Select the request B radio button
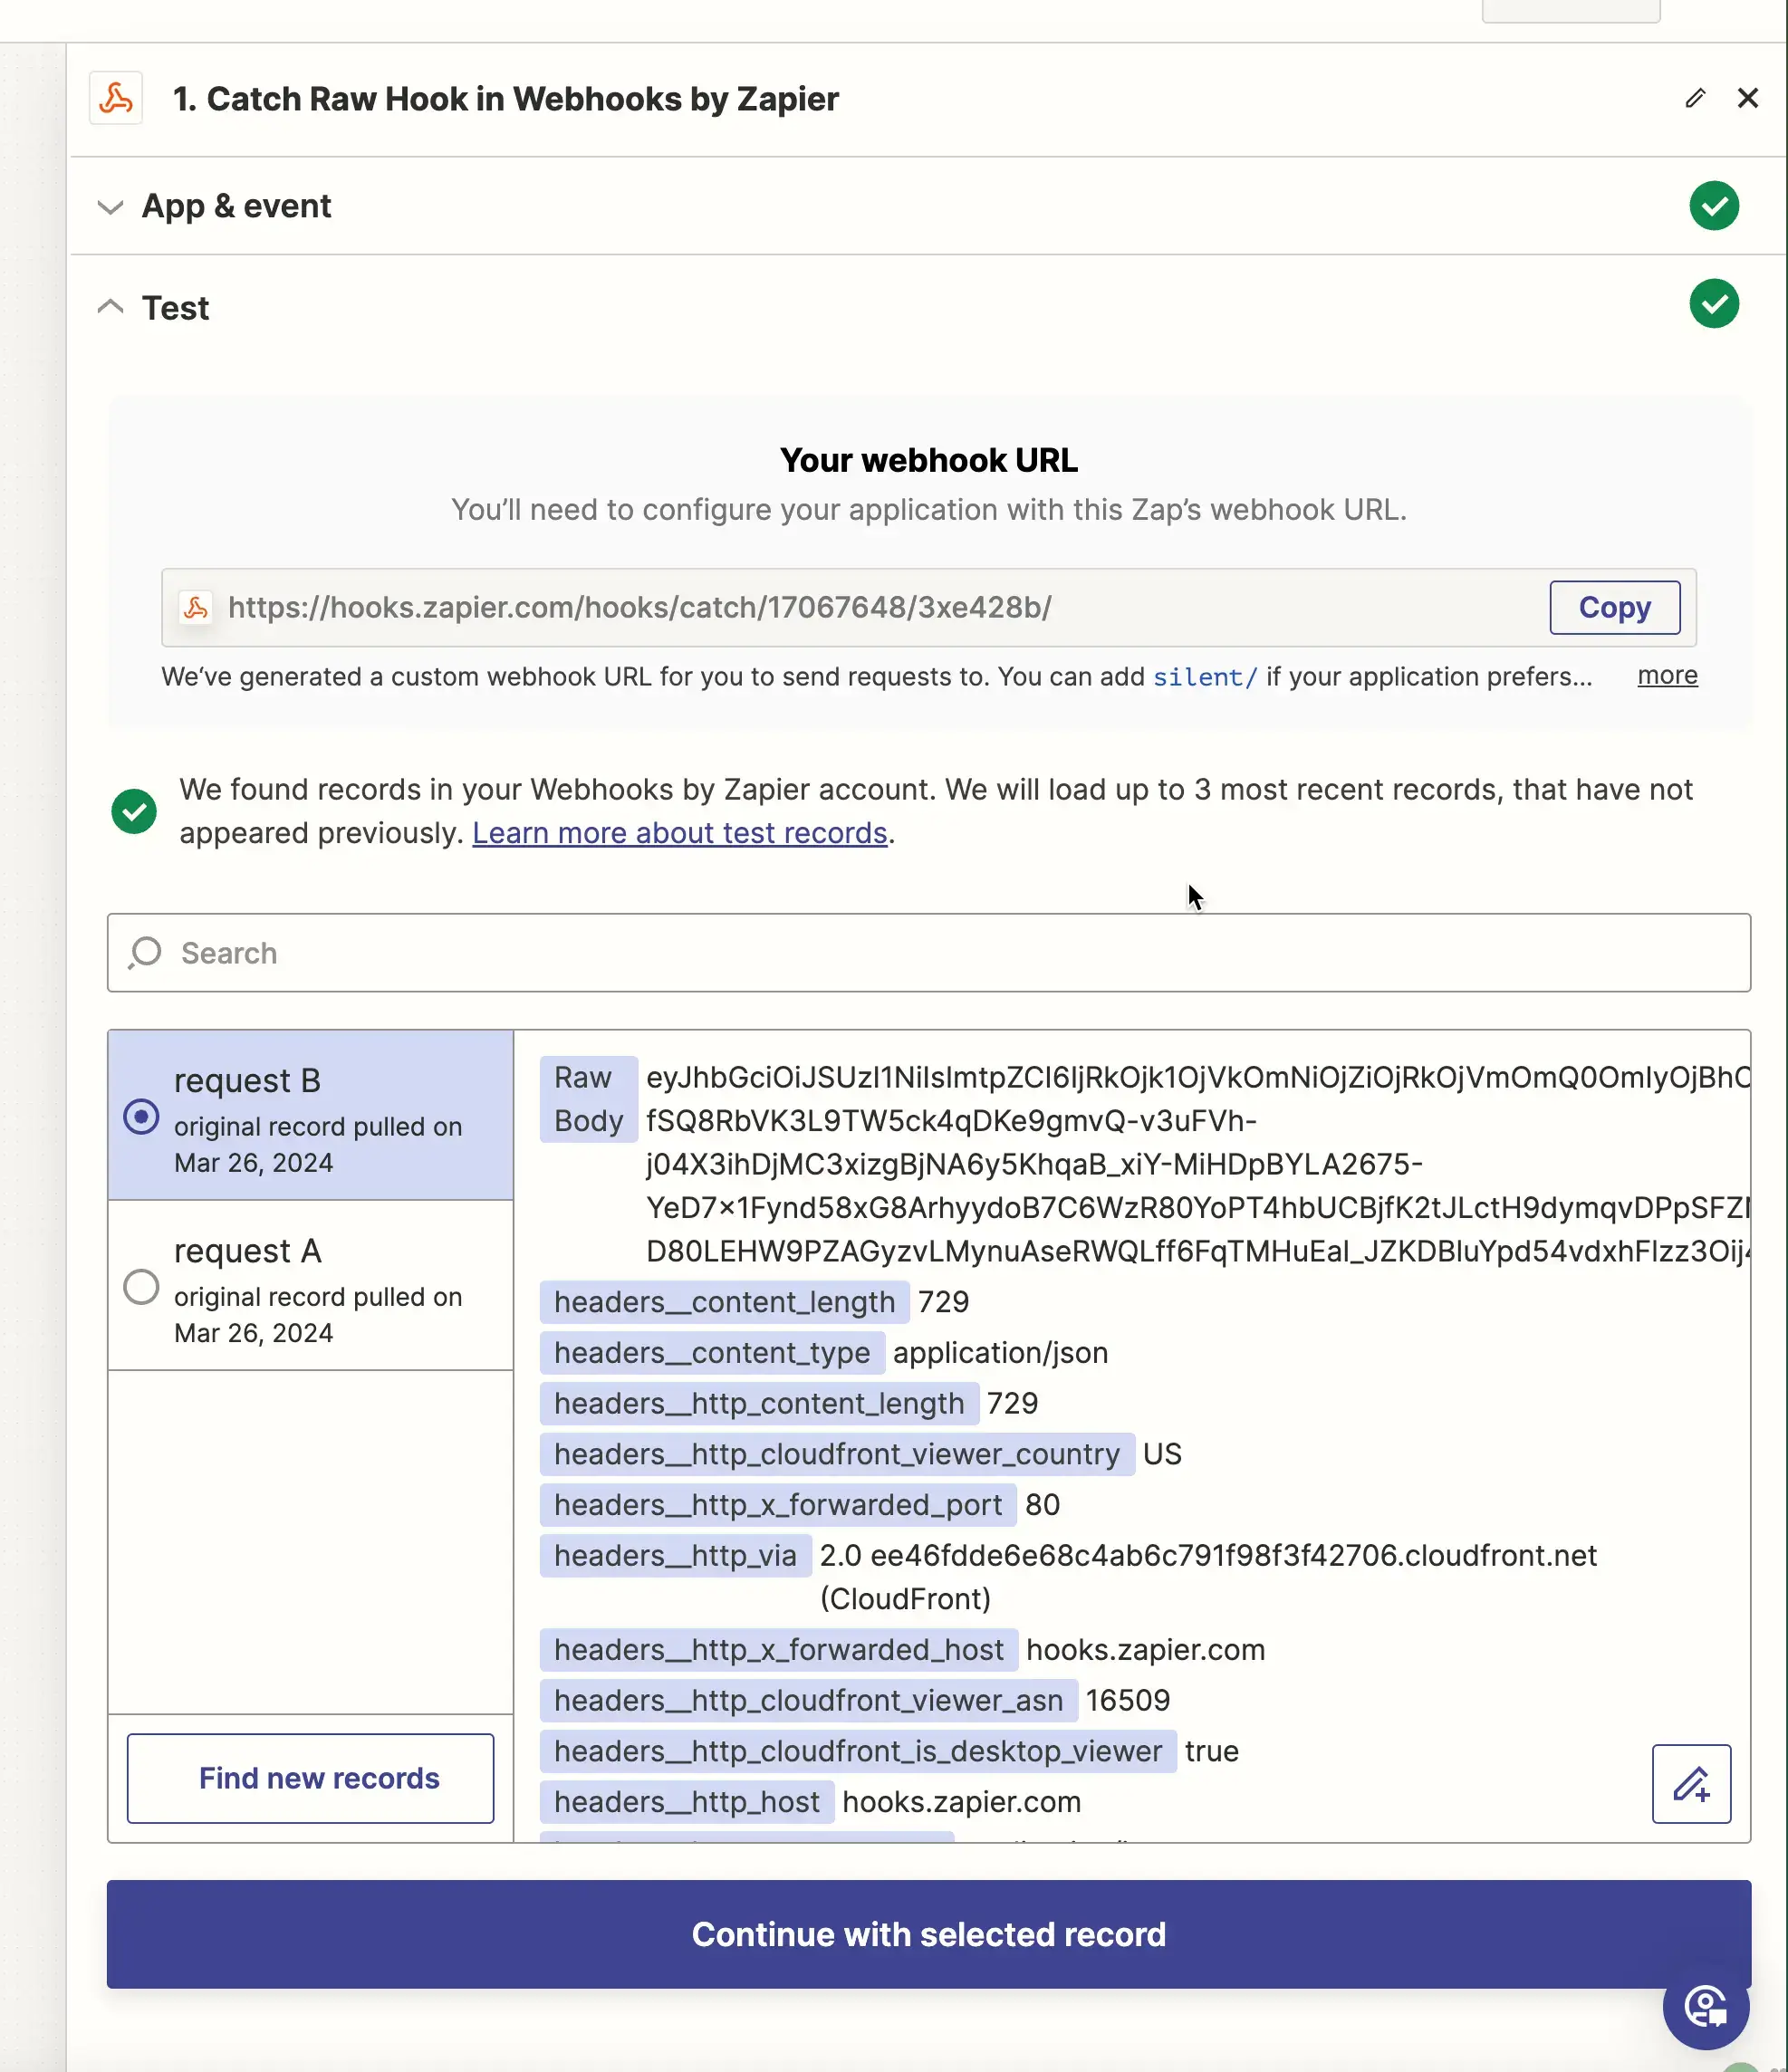 coord(141,1116)
